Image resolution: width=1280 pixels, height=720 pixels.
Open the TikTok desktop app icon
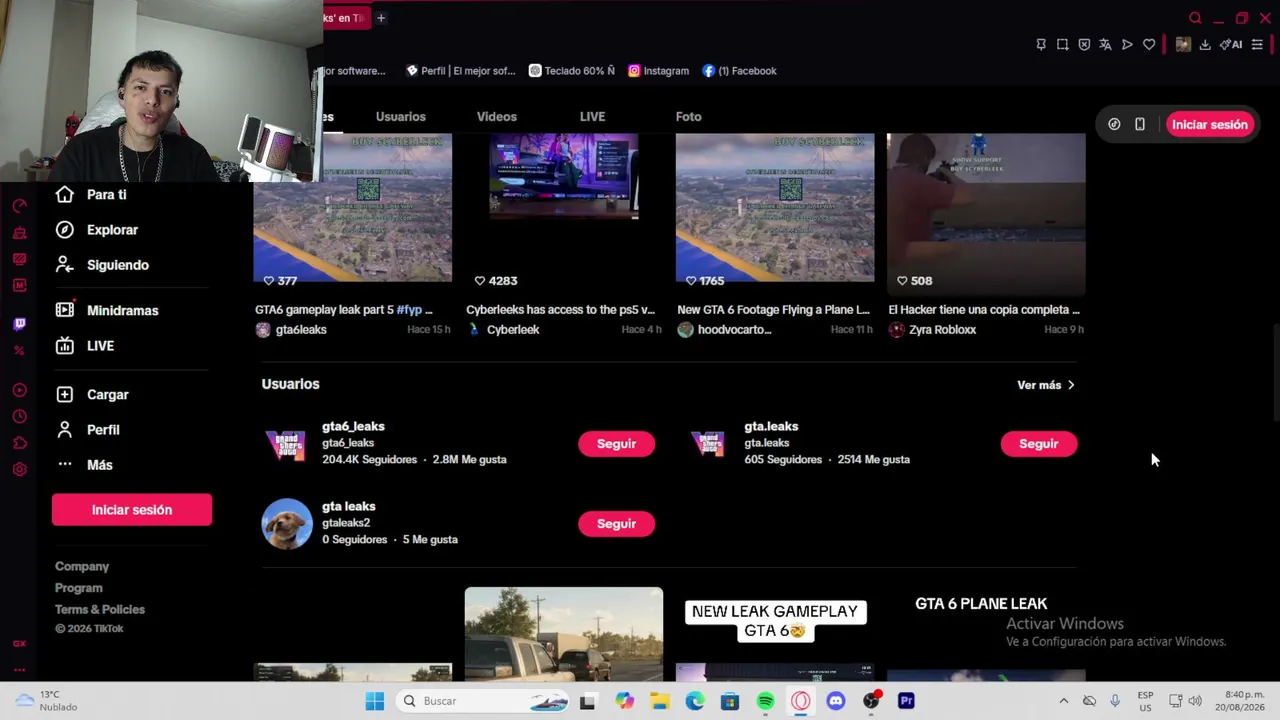tap(1114, 125)
